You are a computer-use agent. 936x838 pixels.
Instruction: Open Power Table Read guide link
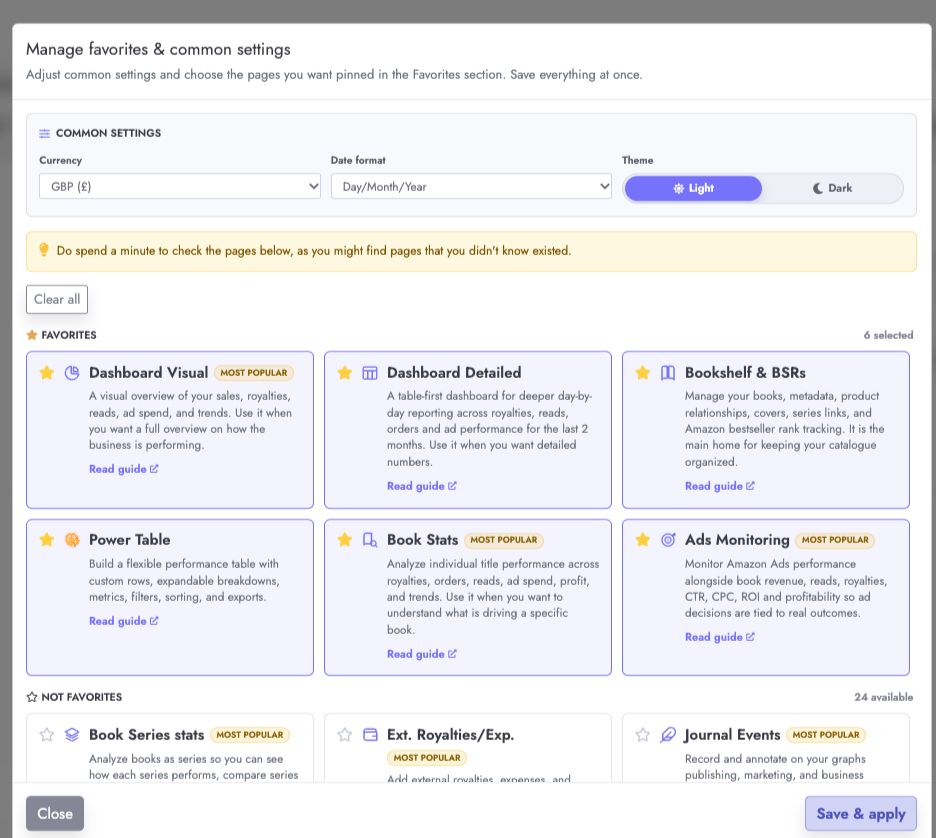[x=124, y=621]
